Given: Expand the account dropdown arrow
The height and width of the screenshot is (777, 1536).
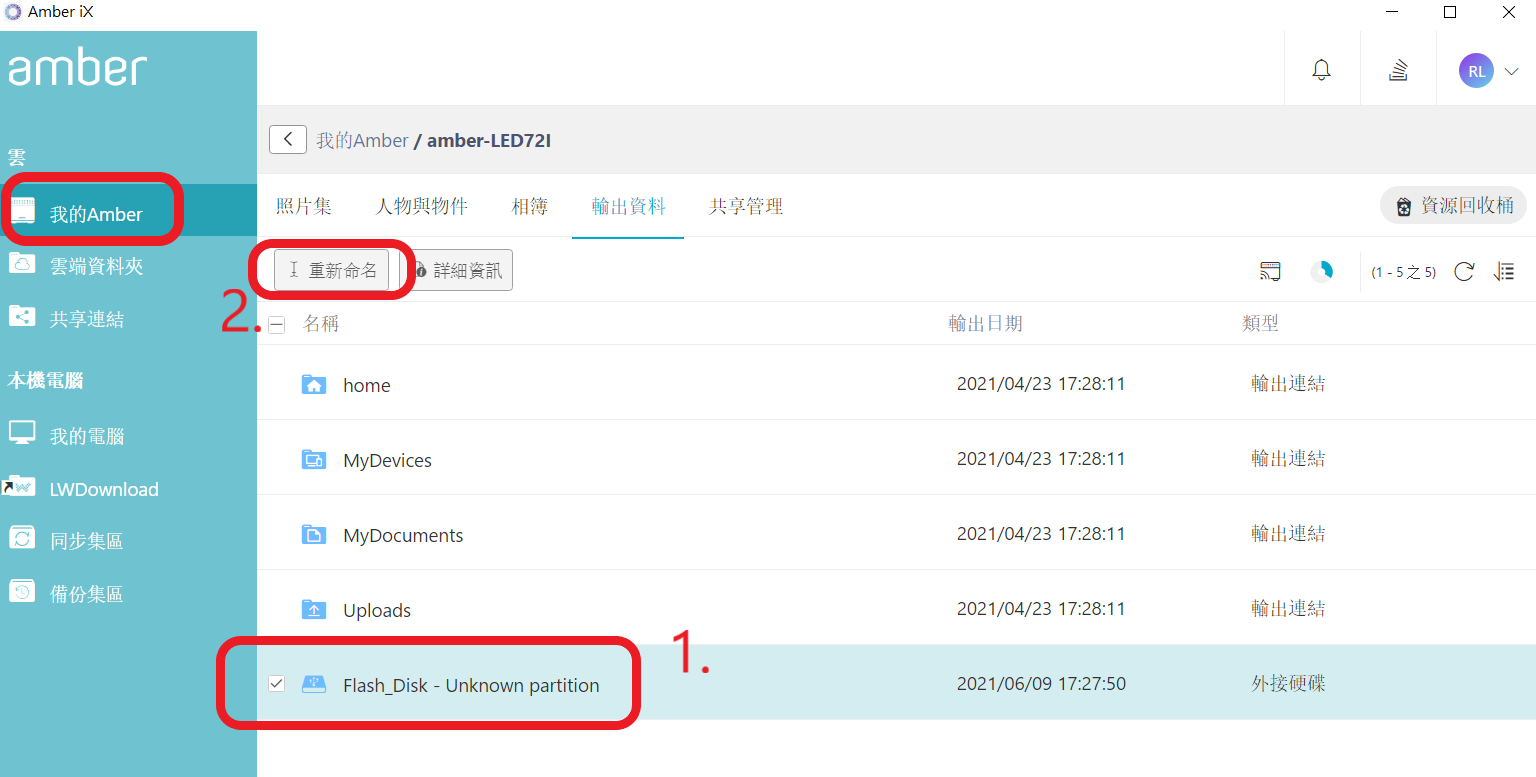Looking at the screenshot, I should pyautogui.click(x=1512, y=71).
